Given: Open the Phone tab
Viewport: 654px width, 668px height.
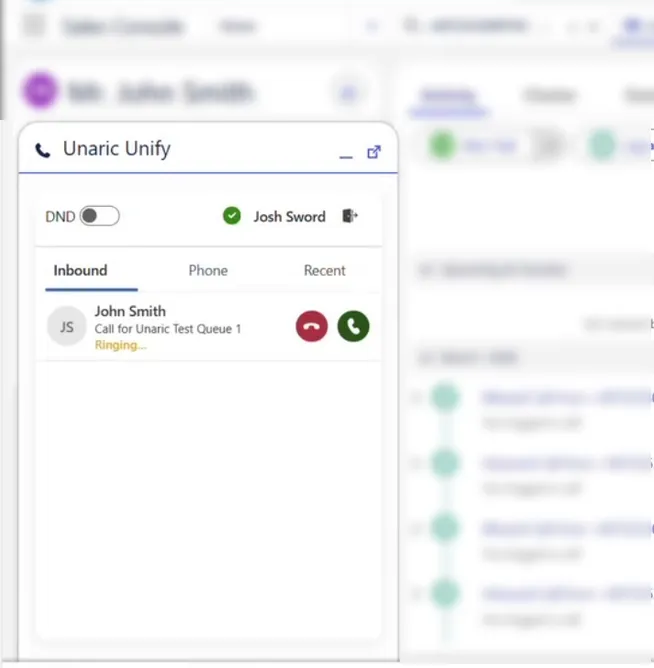Looking at the screenshot, I should pos(208,271).
